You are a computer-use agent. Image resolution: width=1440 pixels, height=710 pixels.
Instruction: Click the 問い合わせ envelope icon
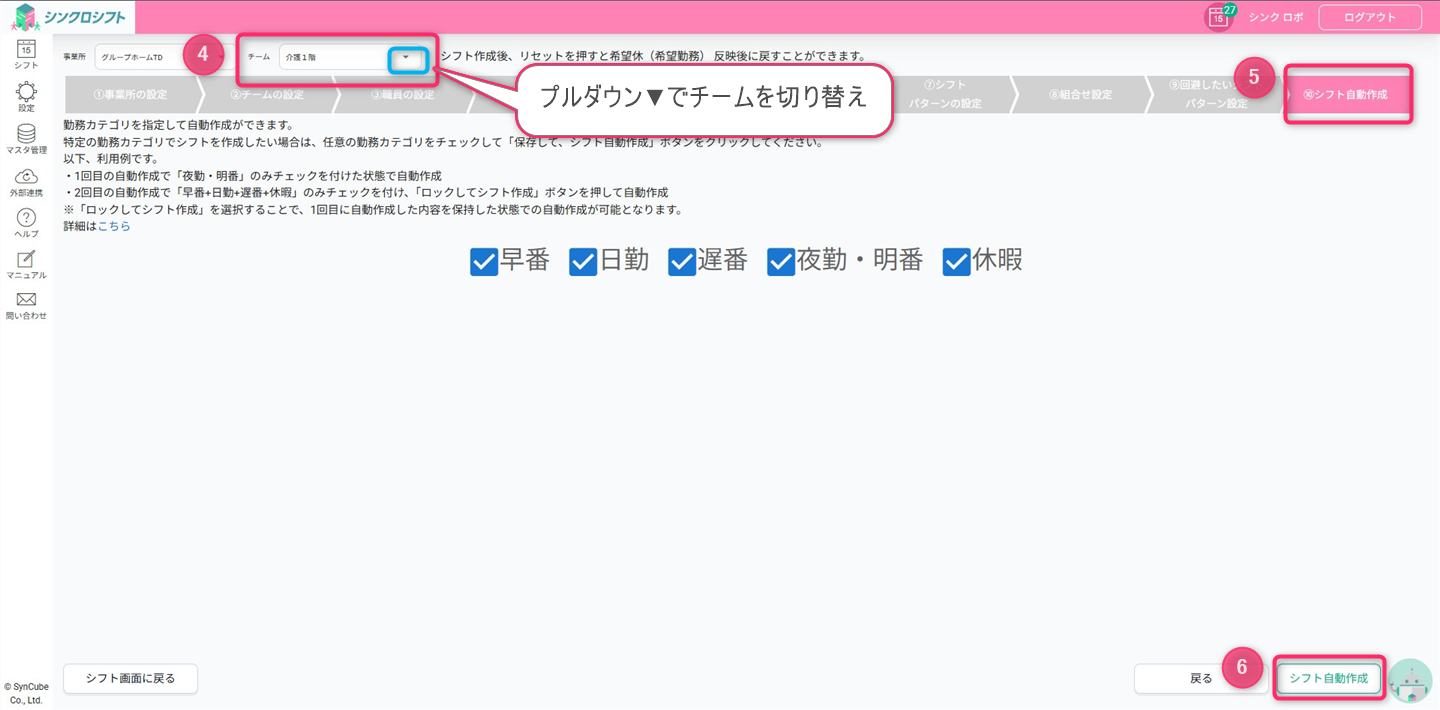pos(26,300)
